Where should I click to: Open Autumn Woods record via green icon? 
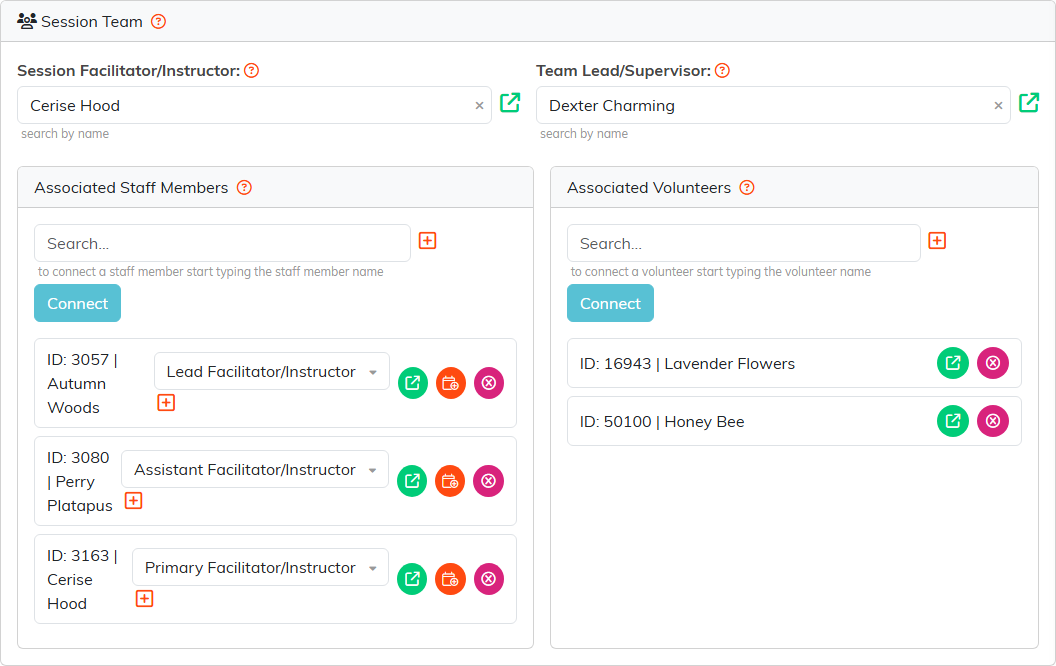(413, 383)
